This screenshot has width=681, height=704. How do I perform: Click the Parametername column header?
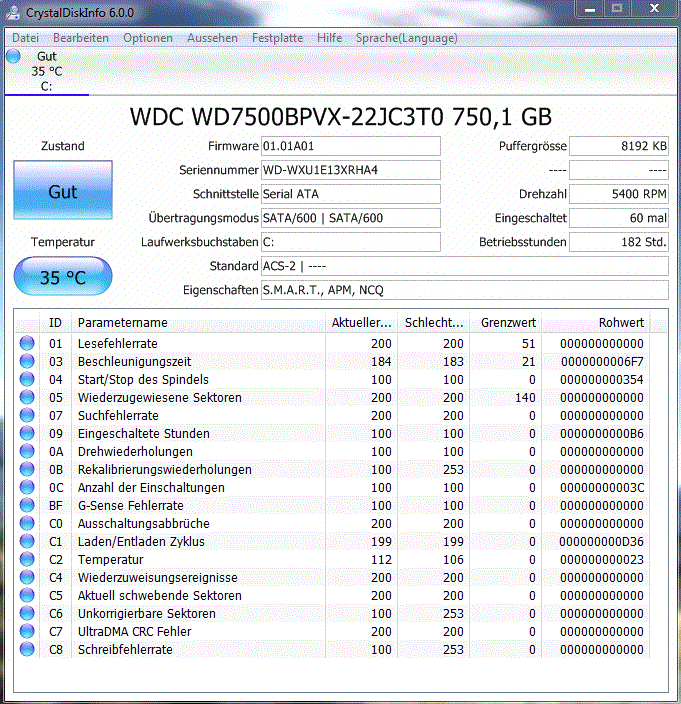(198, 322)
